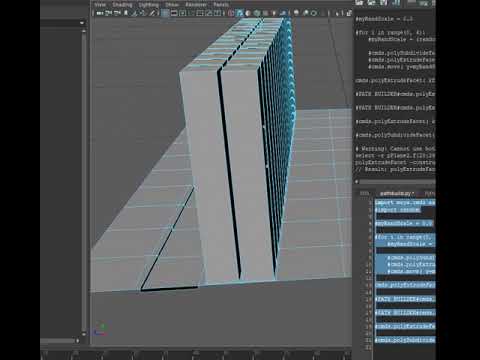Toggle the viewport Grid display
480x360 pixels.
coord(165,13)
